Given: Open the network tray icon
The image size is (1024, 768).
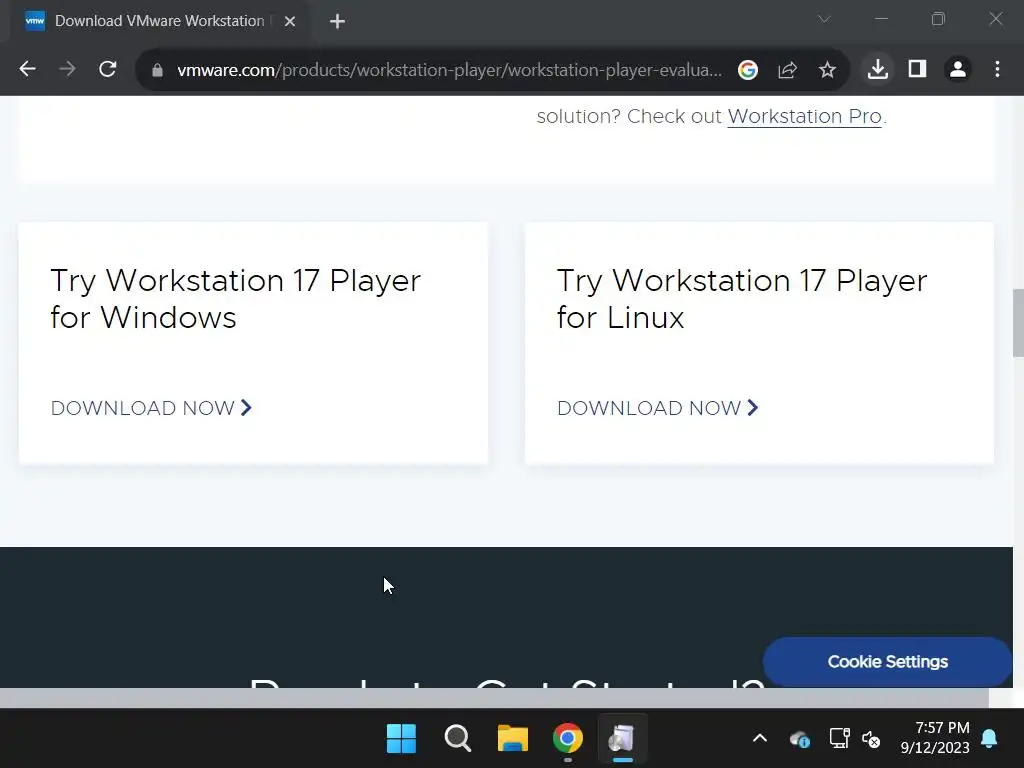Looking at the screenshot, I should coord(839,739).
